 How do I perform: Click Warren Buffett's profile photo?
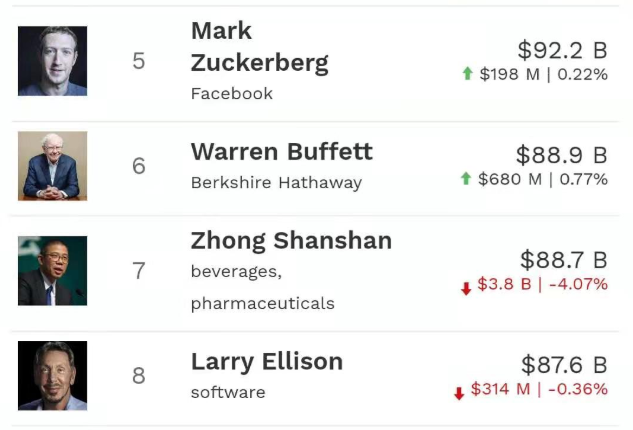coord(52,166)
